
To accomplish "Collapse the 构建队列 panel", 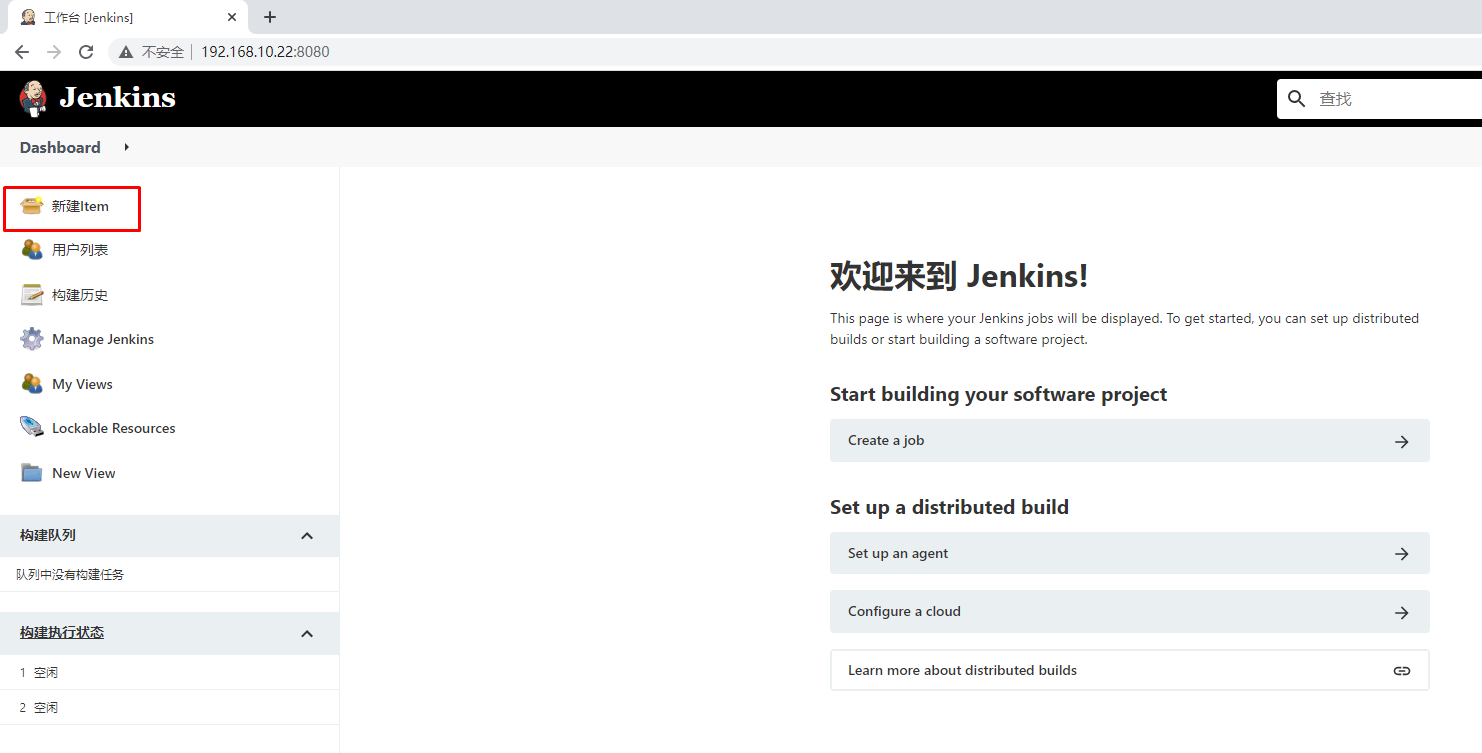I will coord(307,536).
